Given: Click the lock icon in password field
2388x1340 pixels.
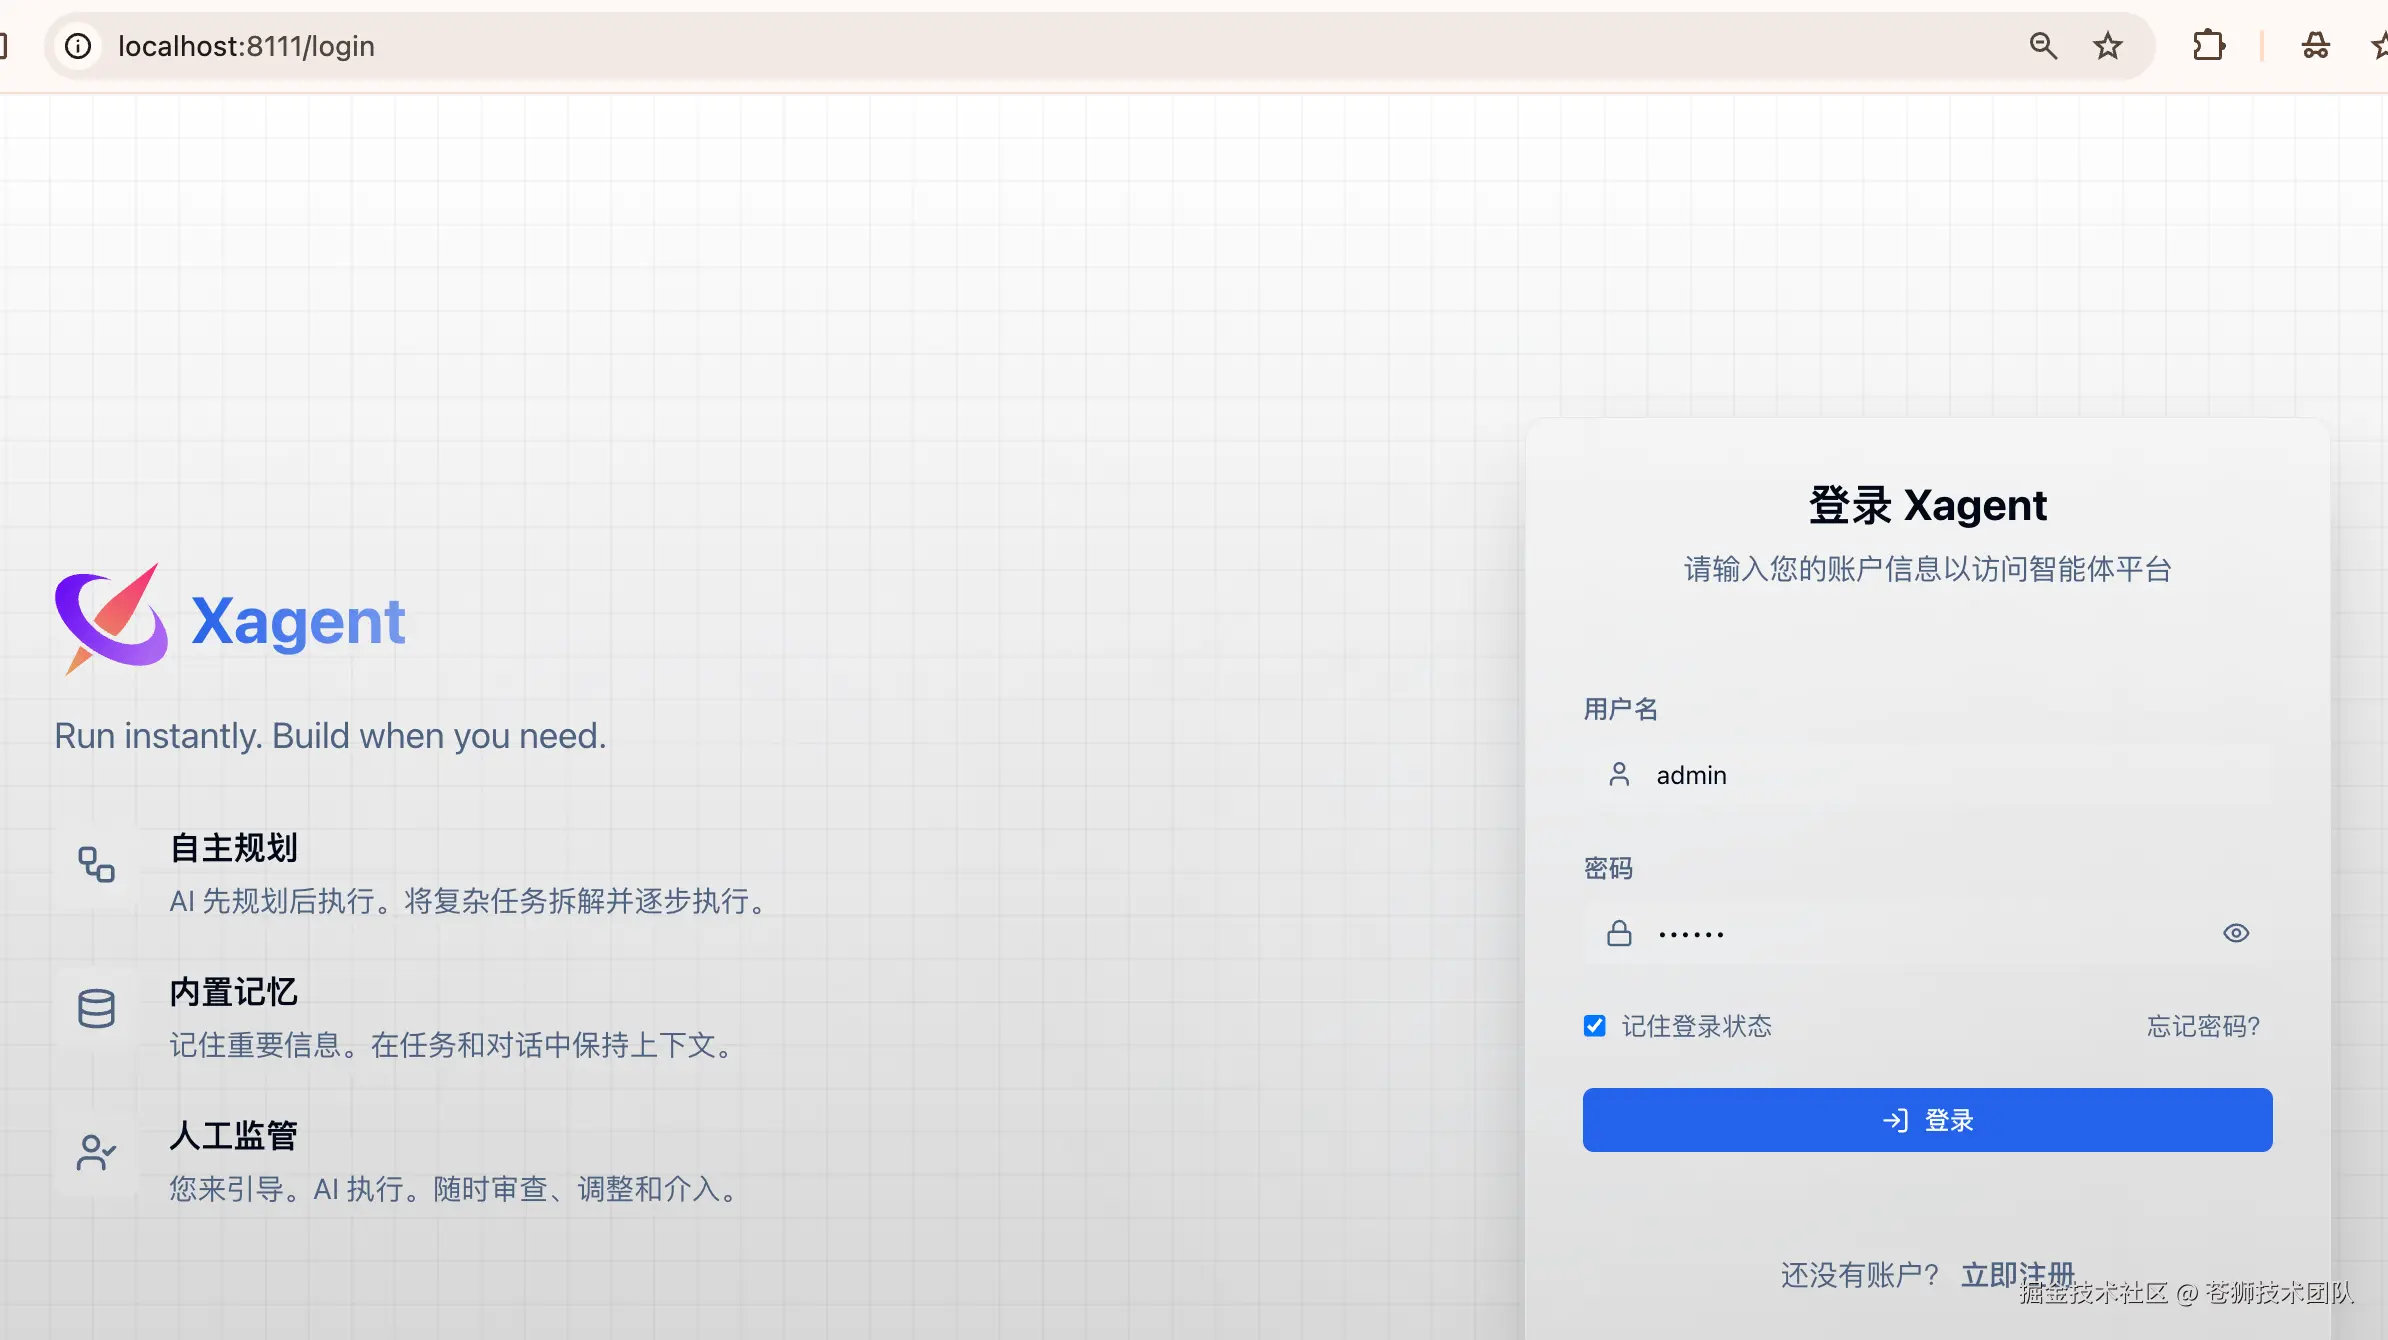Looking at the screenshot, I should (1619, 933).
